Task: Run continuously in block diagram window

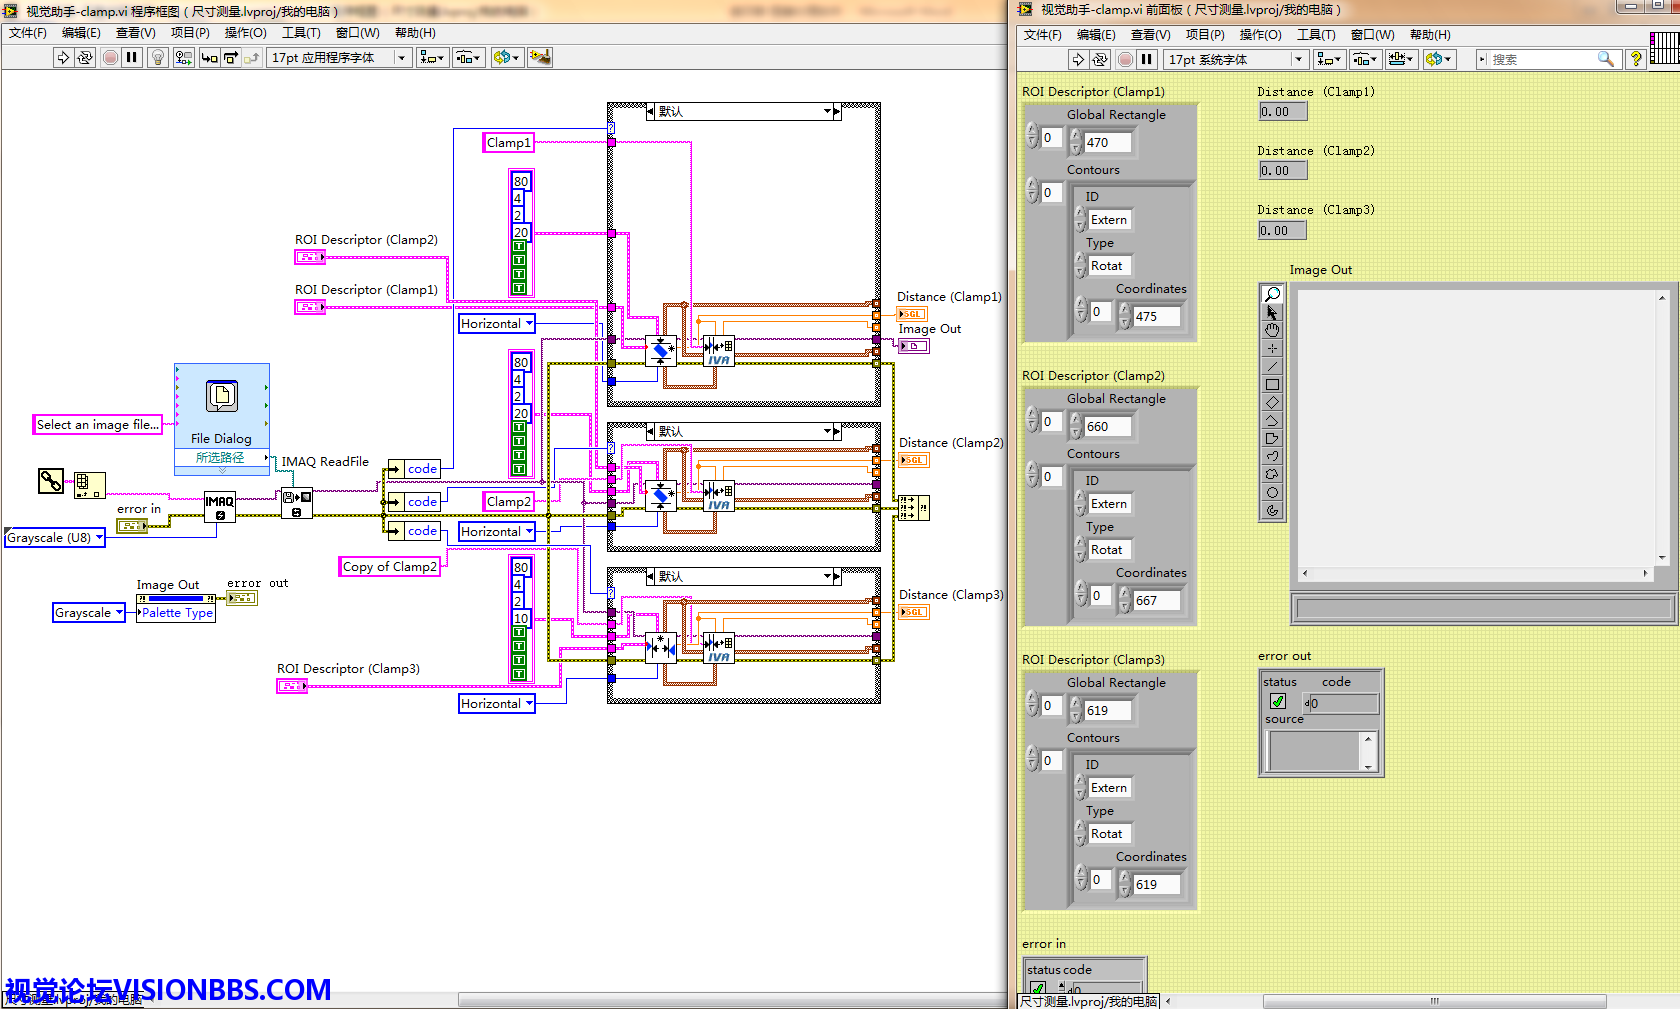Action: tap(85, 58)
